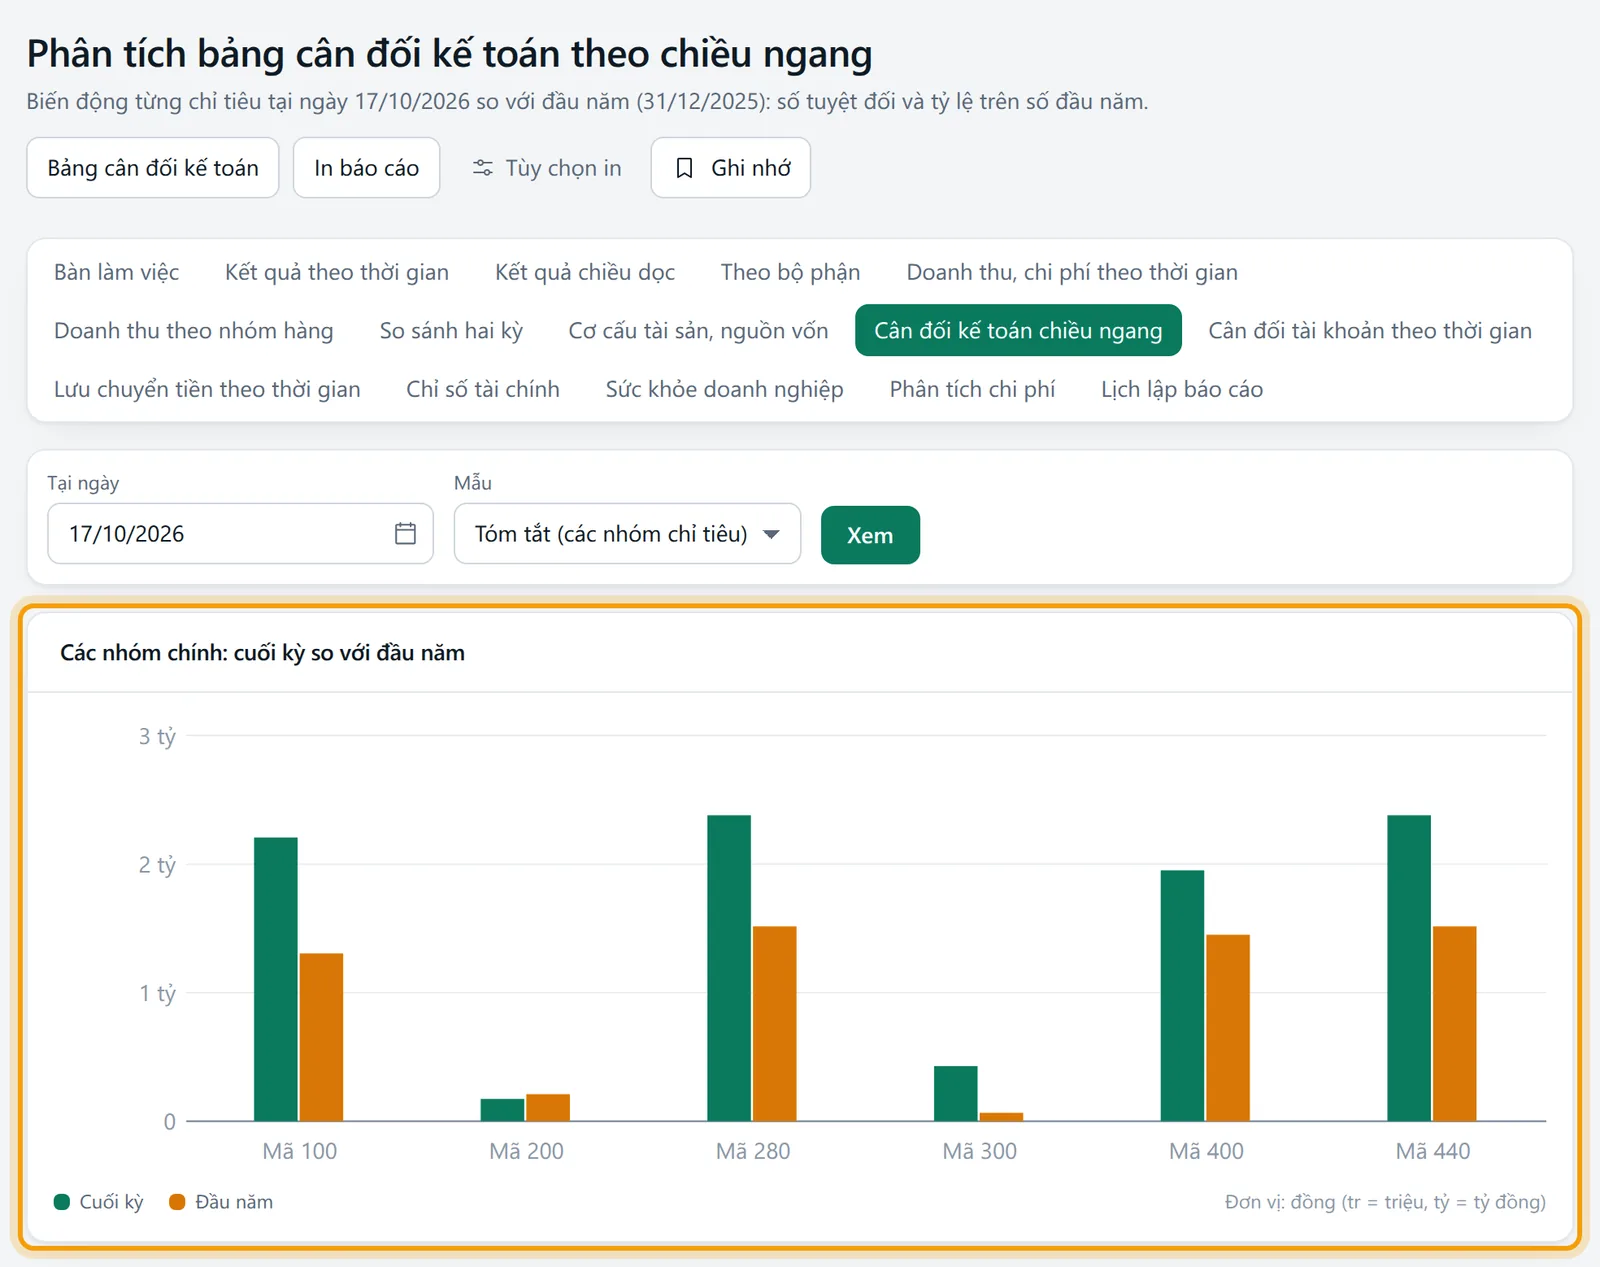Image resolution: width=1600 pixels, height=1267 pixels.
Task: Open Cân đối tài khoản theo thời gian
Action: [x=1370, y=331]
